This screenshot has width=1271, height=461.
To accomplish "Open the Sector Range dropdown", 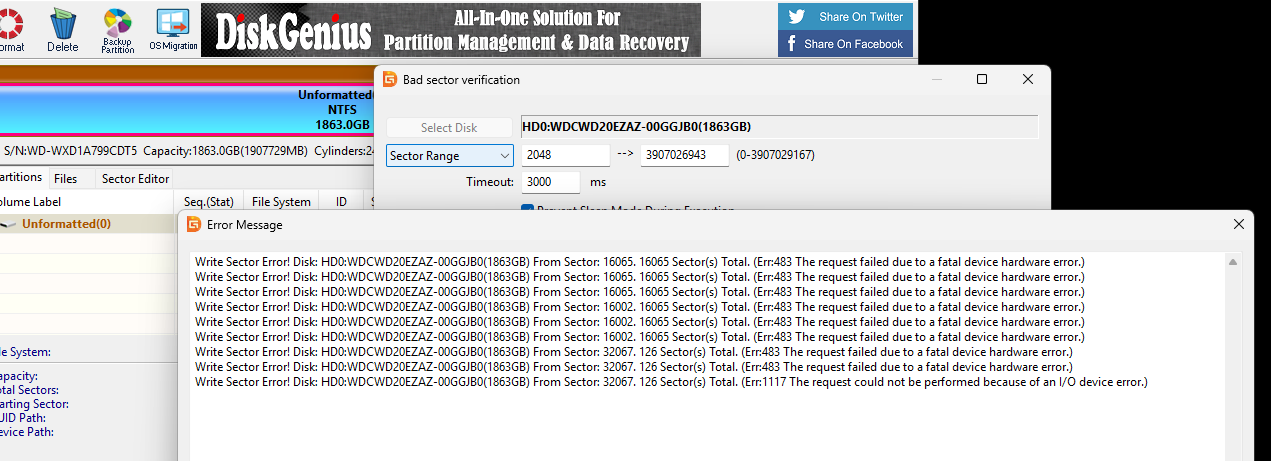I will [x=450, y=156].
